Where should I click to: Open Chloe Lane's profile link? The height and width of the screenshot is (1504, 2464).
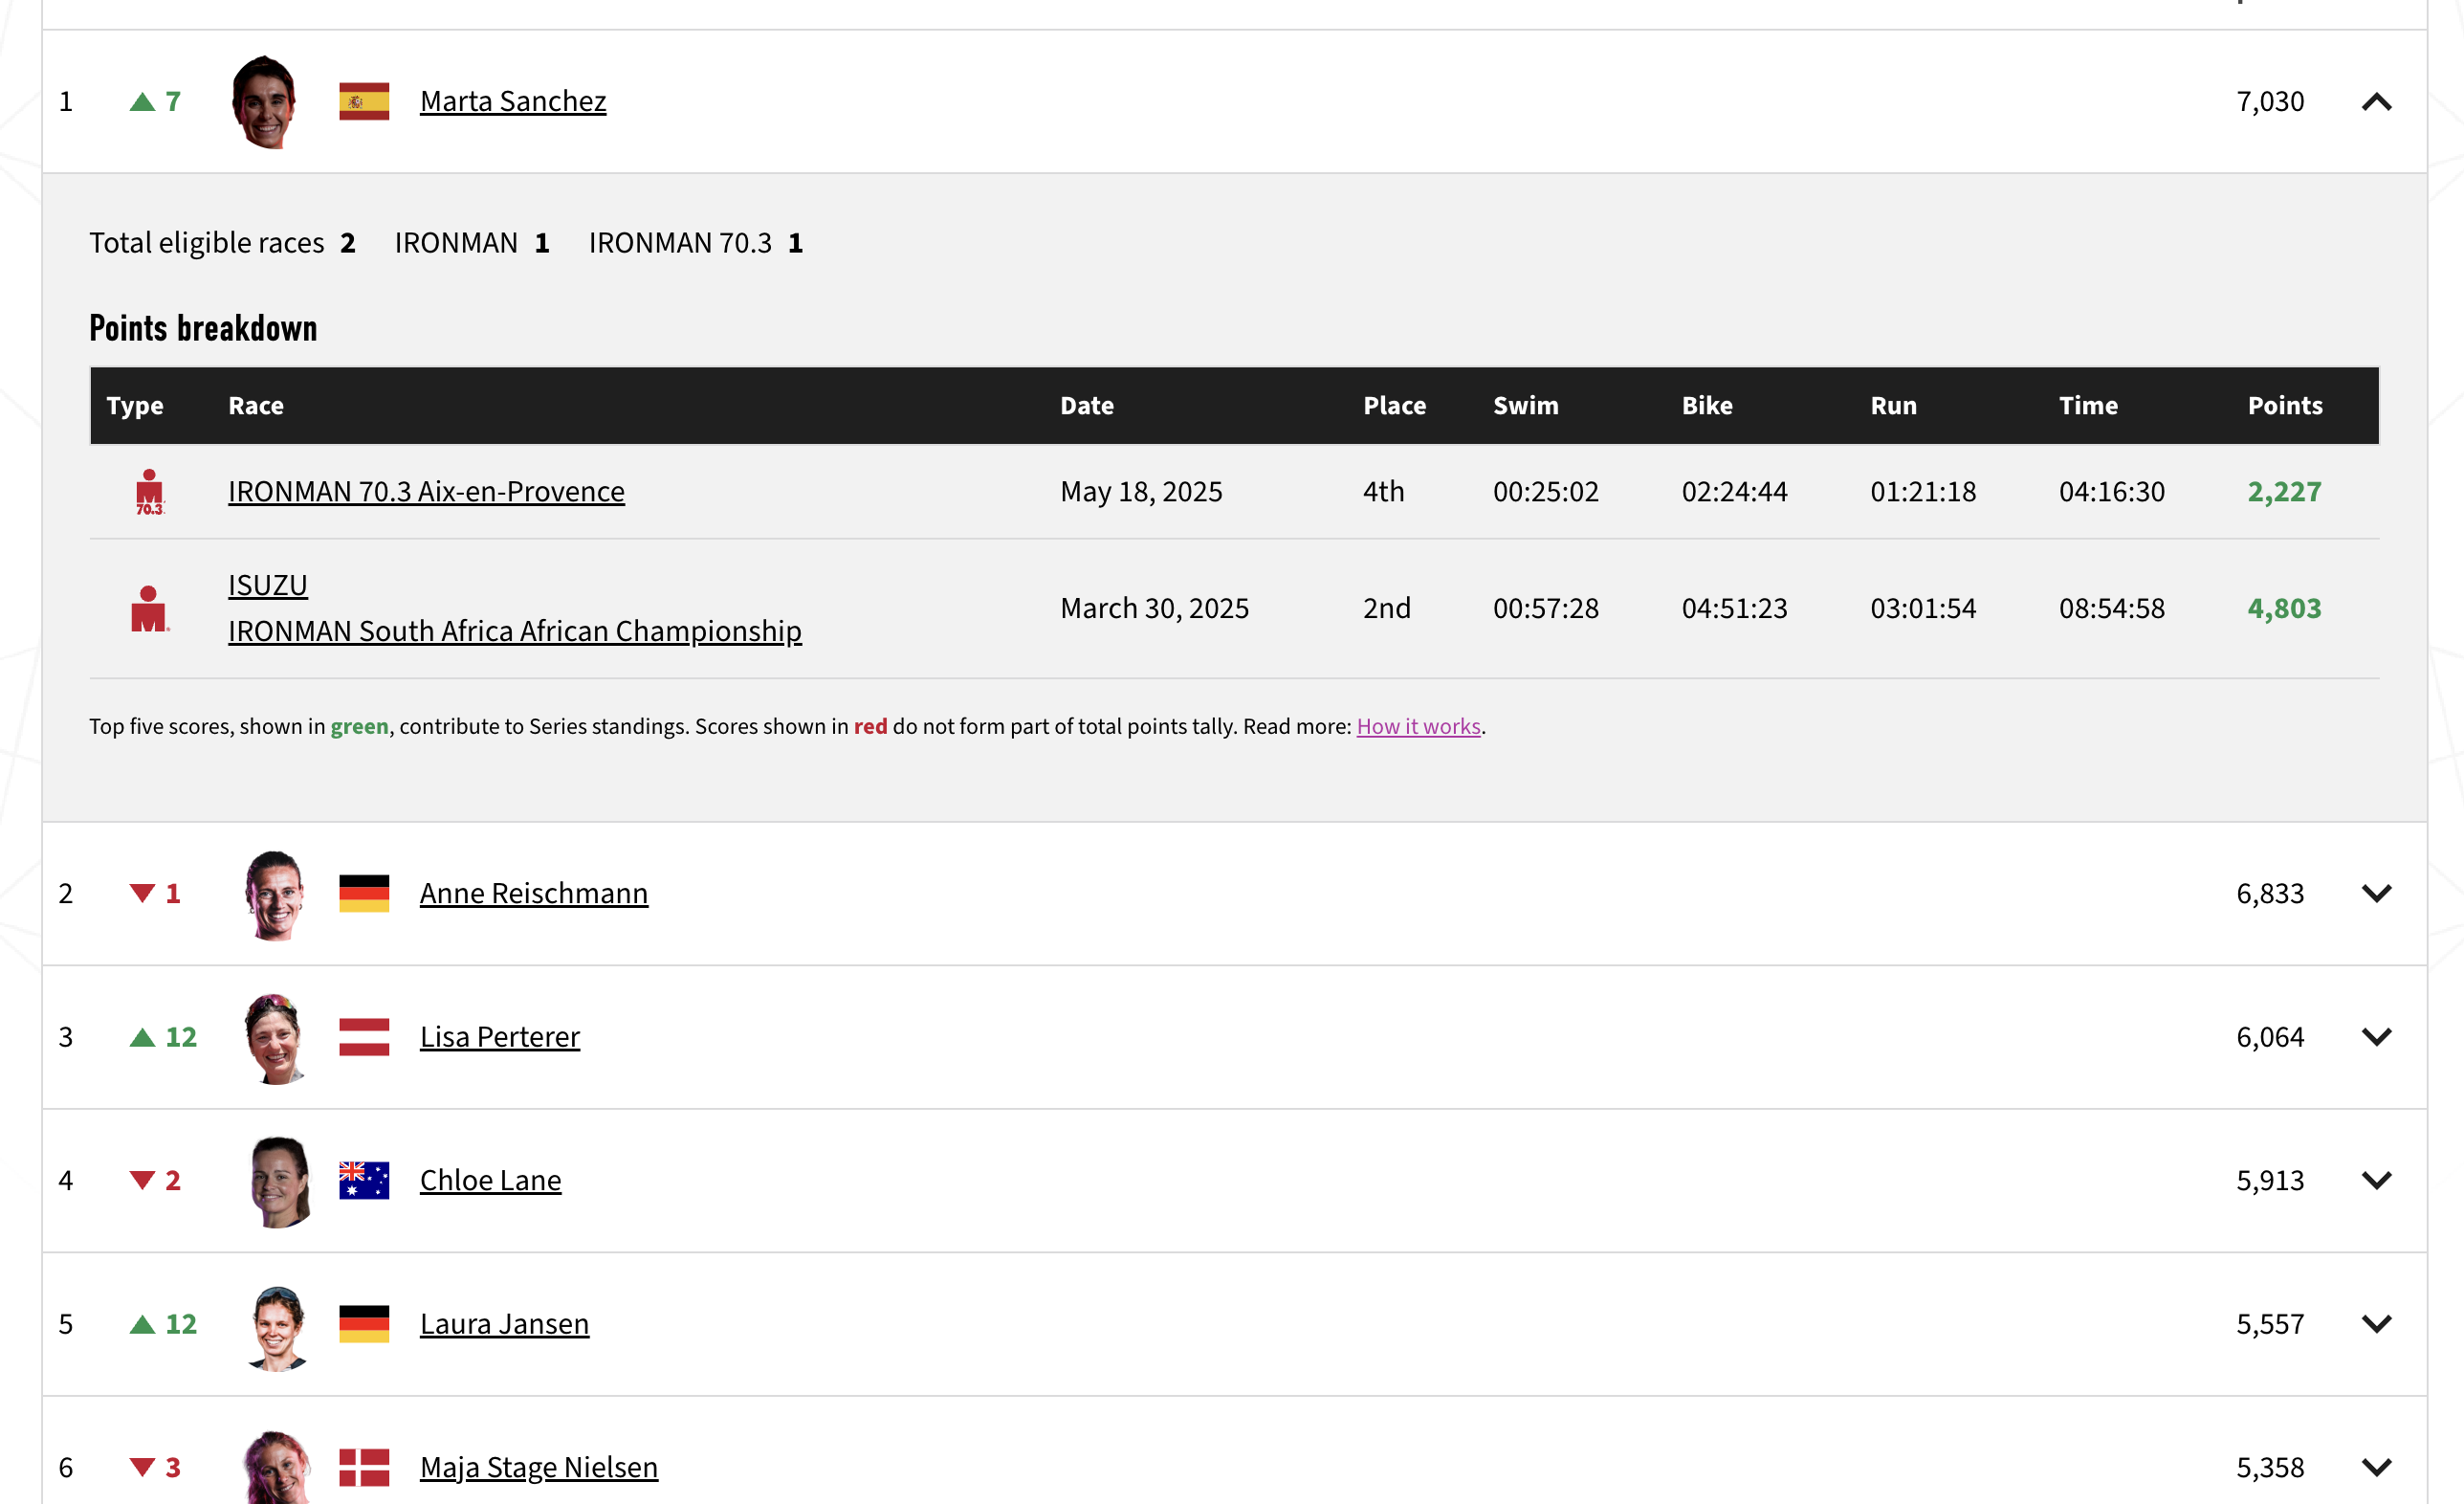pyautogui.click(x=491, y=1180)
